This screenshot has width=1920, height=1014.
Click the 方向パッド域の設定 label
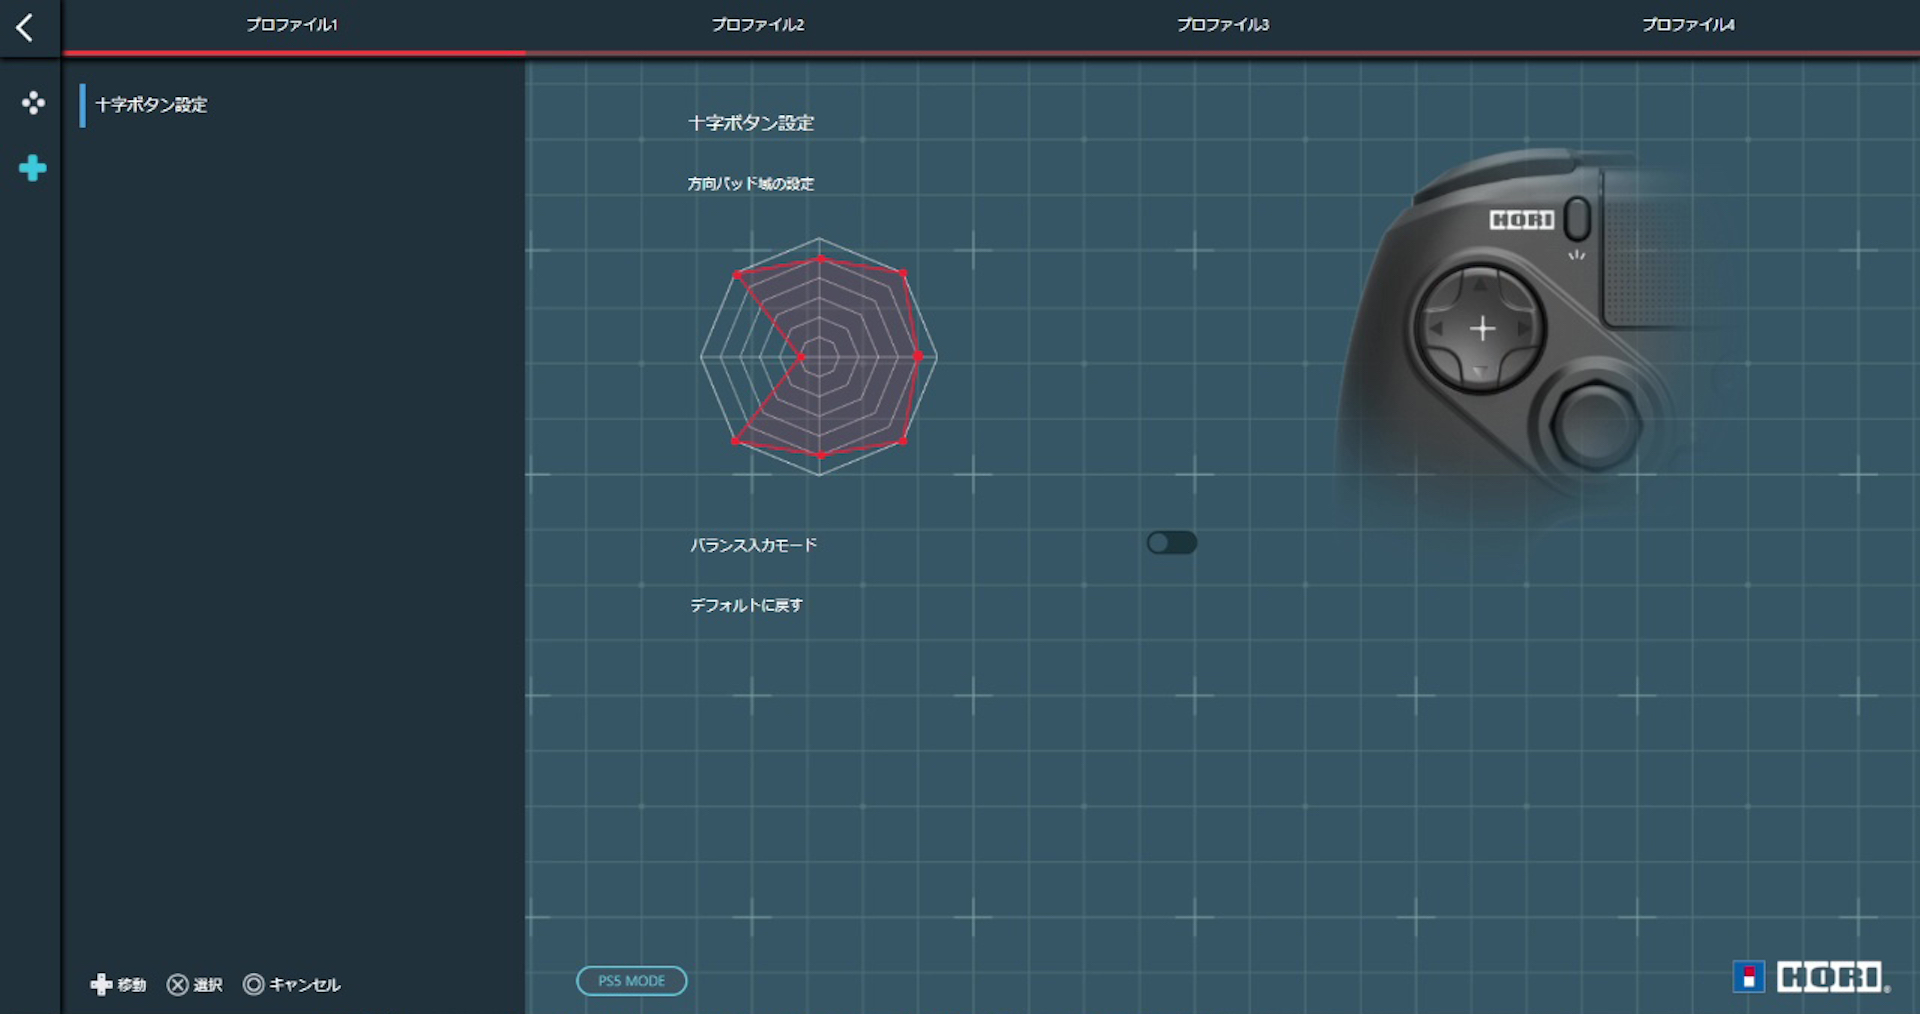point(751,184)
